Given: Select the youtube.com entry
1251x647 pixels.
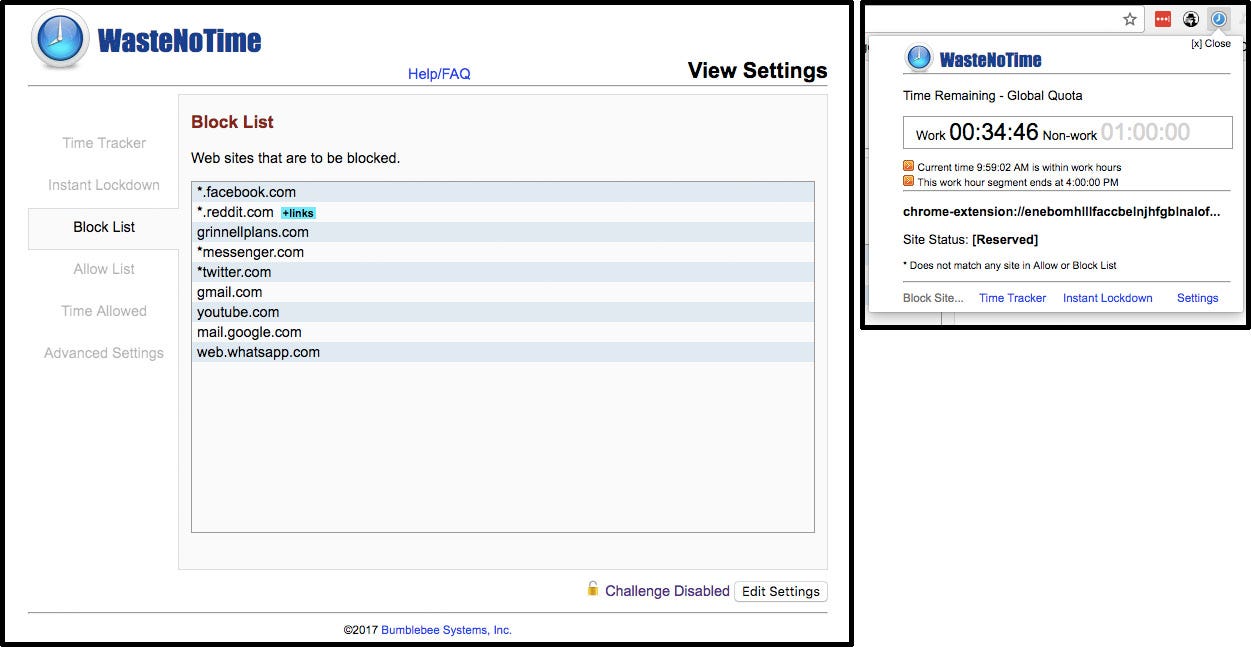Looking at the screenshot, I should pos(503,312).
